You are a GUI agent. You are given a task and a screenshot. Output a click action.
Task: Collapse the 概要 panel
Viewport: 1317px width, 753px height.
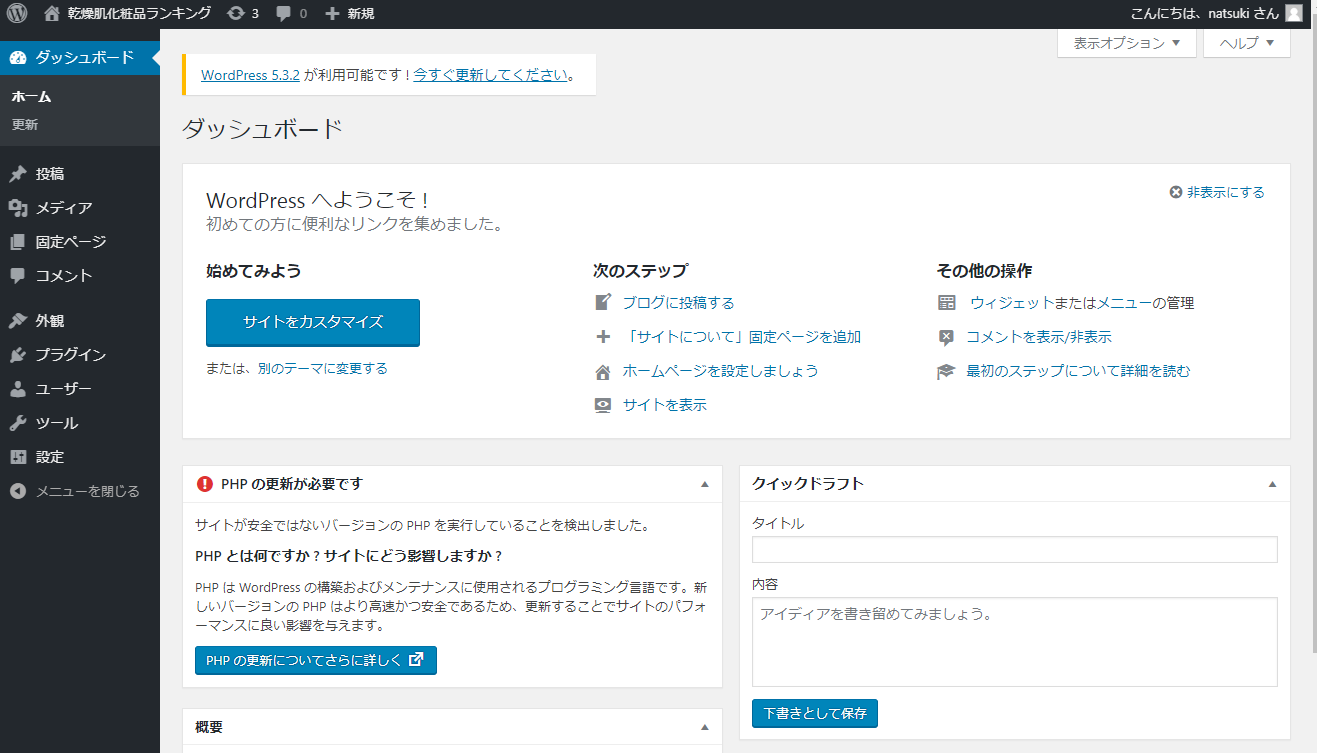[704, 727]
